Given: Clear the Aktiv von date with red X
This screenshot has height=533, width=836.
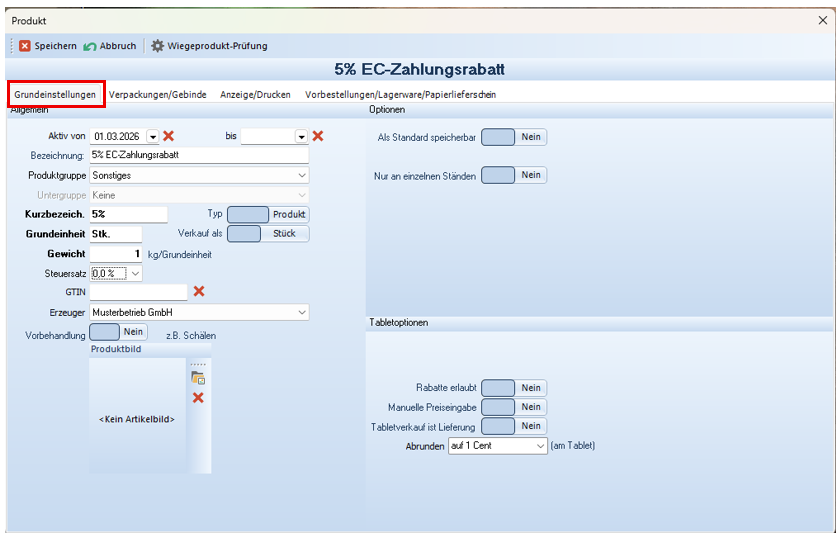Looking at the screenshot, I should coord(168,136).
